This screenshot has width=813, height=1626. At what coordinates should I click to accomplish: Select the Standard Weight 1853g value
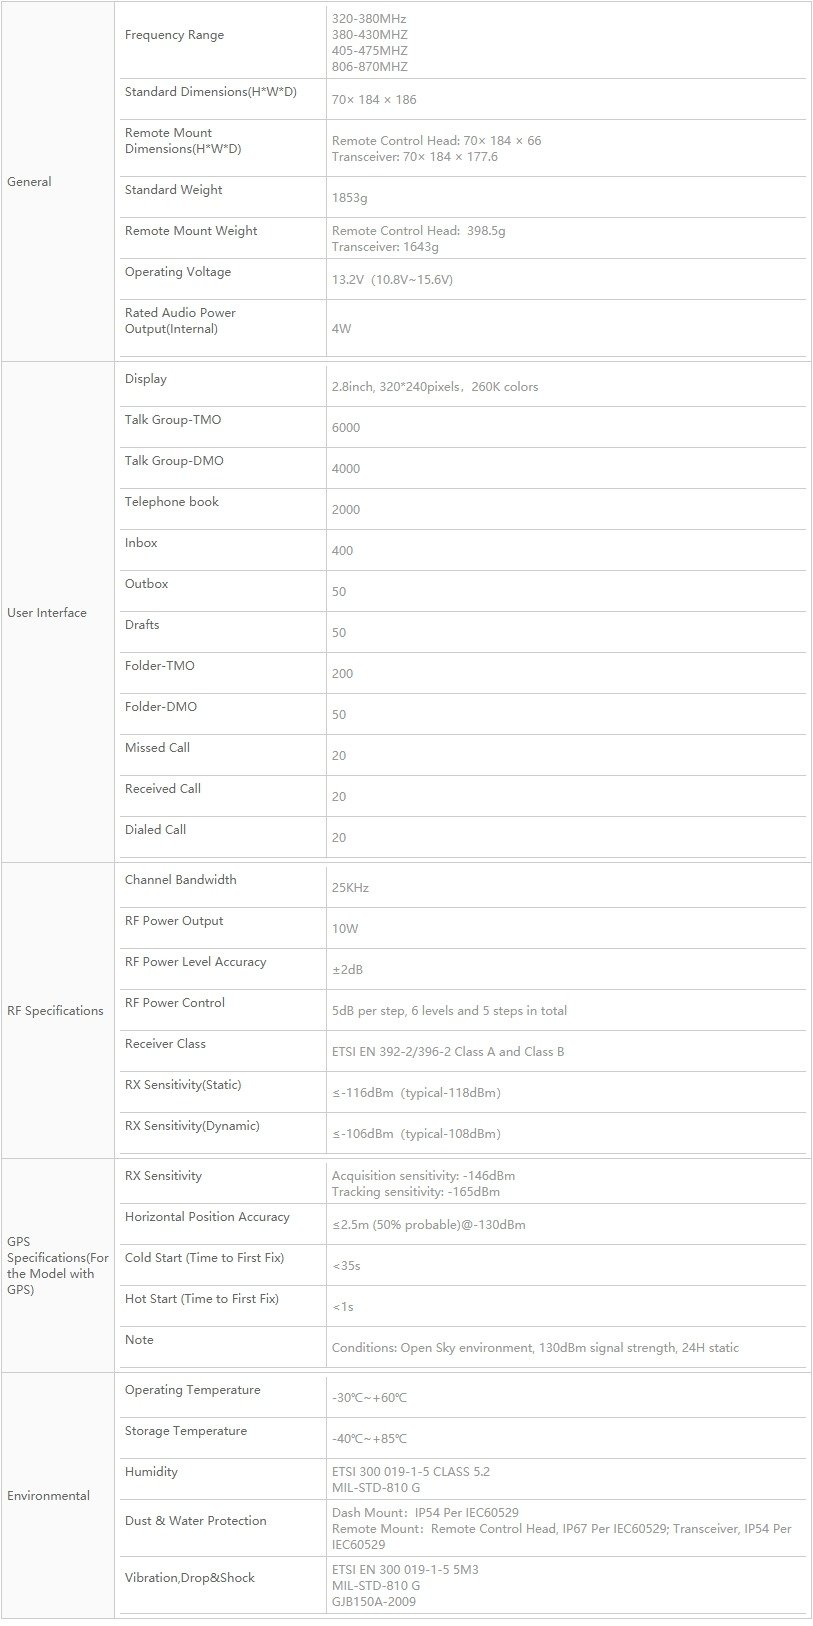click(349, 198)
